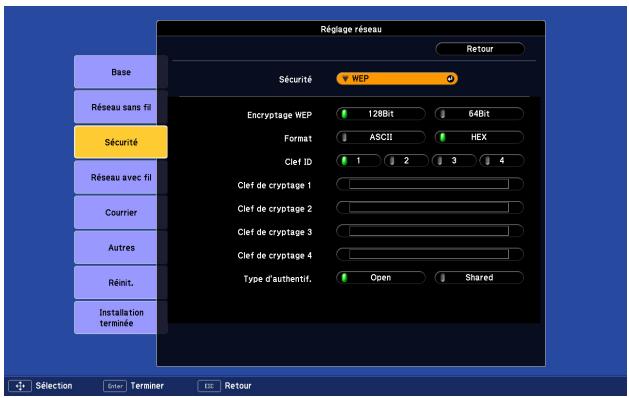Click the enter arrow icon on WEP dropdown
Viewport: 629px width, 398px height.
[x=450, y=79]
